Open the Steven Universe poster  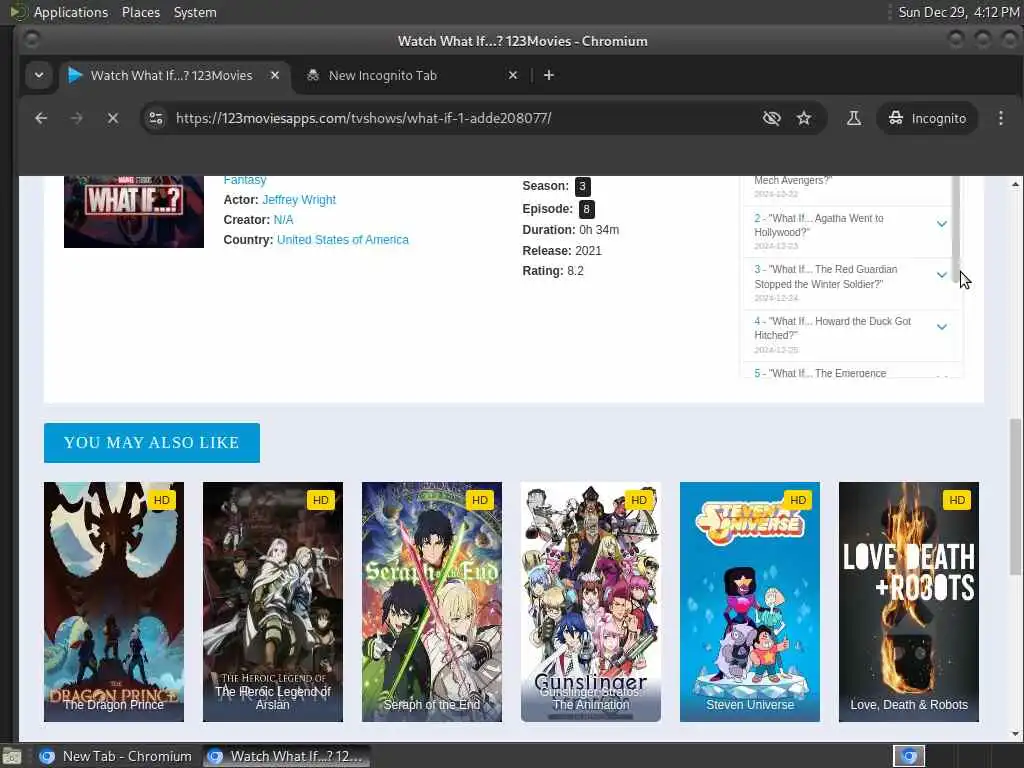pyautogui.click(x=750, y=601)
